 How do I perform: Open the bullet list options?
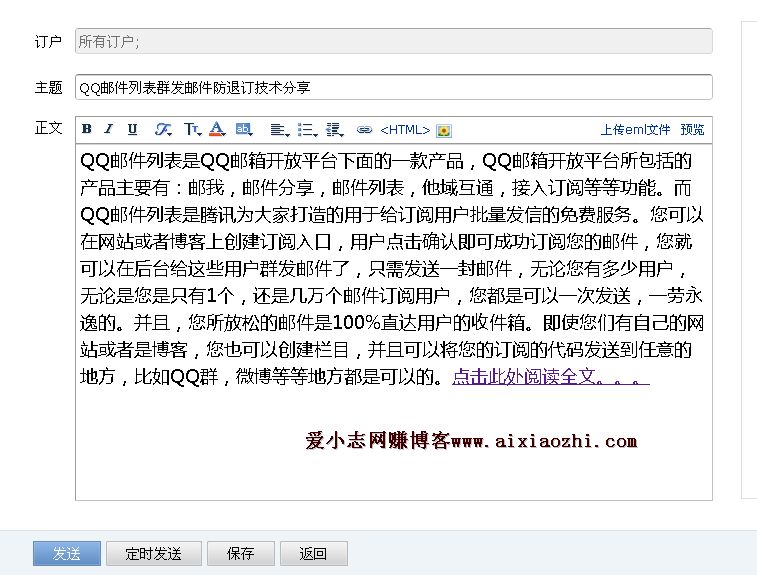(308, 129)
